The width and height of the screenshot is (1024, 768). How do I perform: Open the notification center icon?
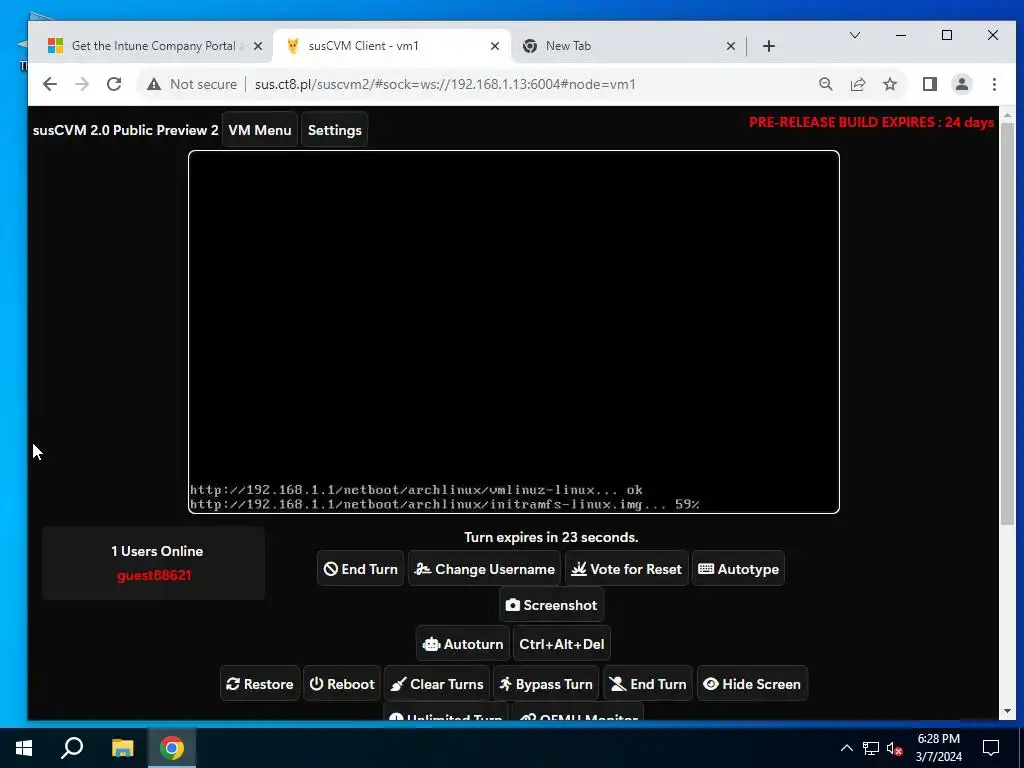pos(991,748)
